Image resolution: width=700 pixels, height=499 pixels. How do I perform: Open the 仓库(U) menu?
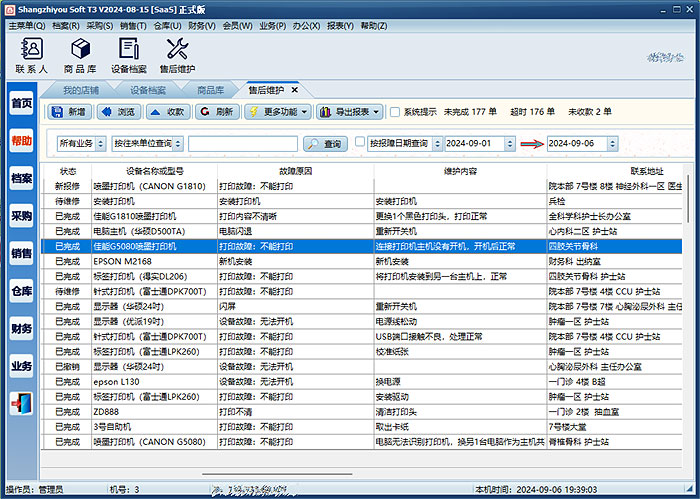point(167,26)
